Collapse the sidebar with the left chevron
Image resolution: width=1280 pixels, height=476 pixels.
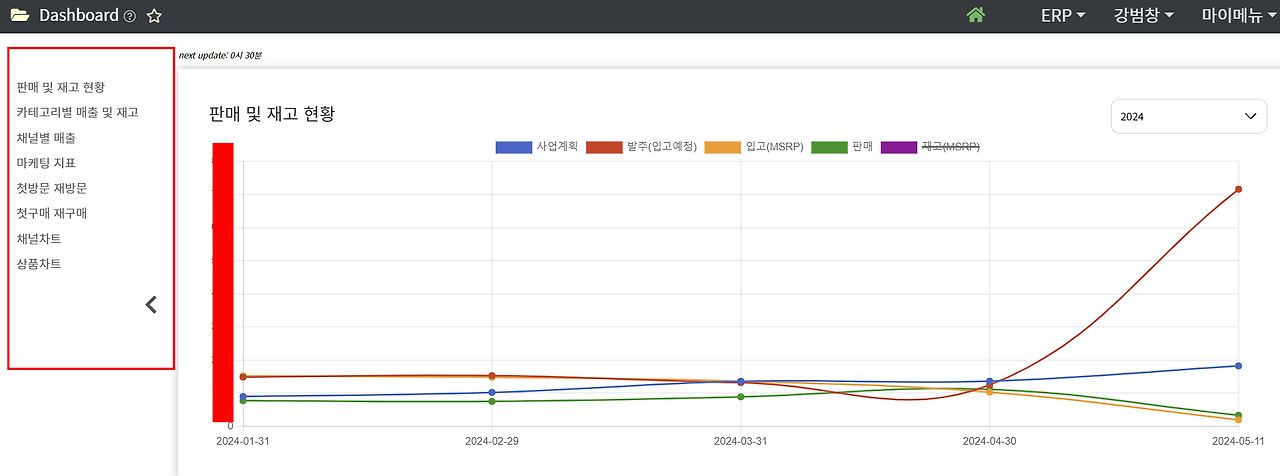coord(151,305)
